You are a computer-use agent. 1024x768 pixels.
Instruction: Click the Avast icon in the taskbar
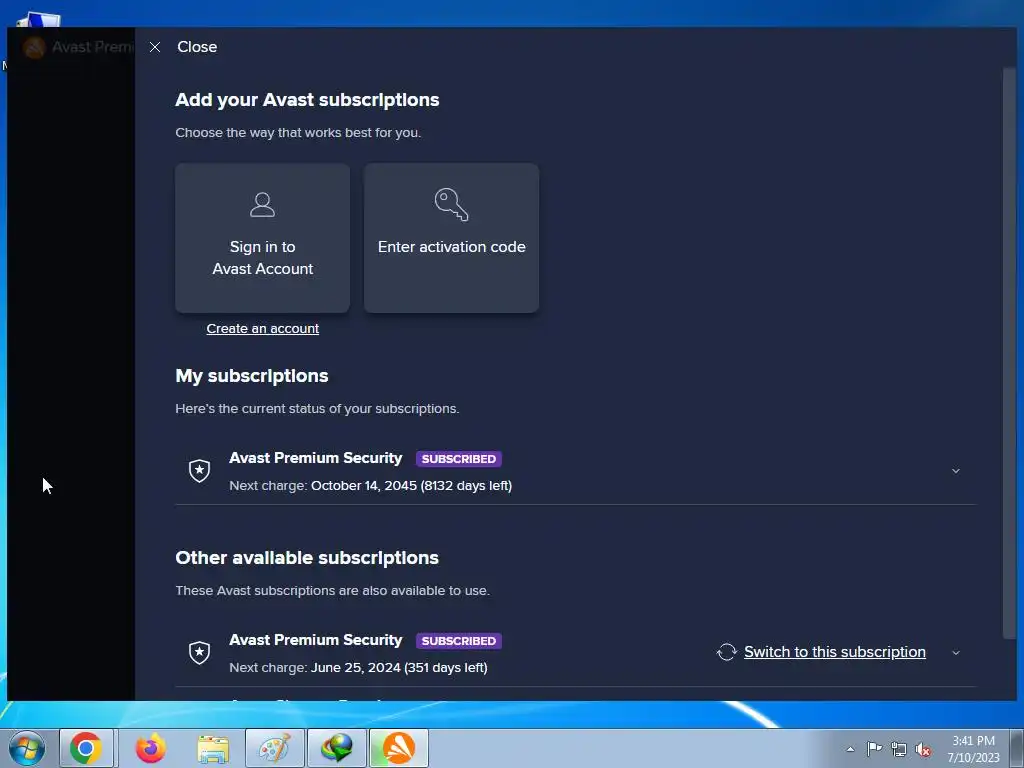tap(399, 748)
